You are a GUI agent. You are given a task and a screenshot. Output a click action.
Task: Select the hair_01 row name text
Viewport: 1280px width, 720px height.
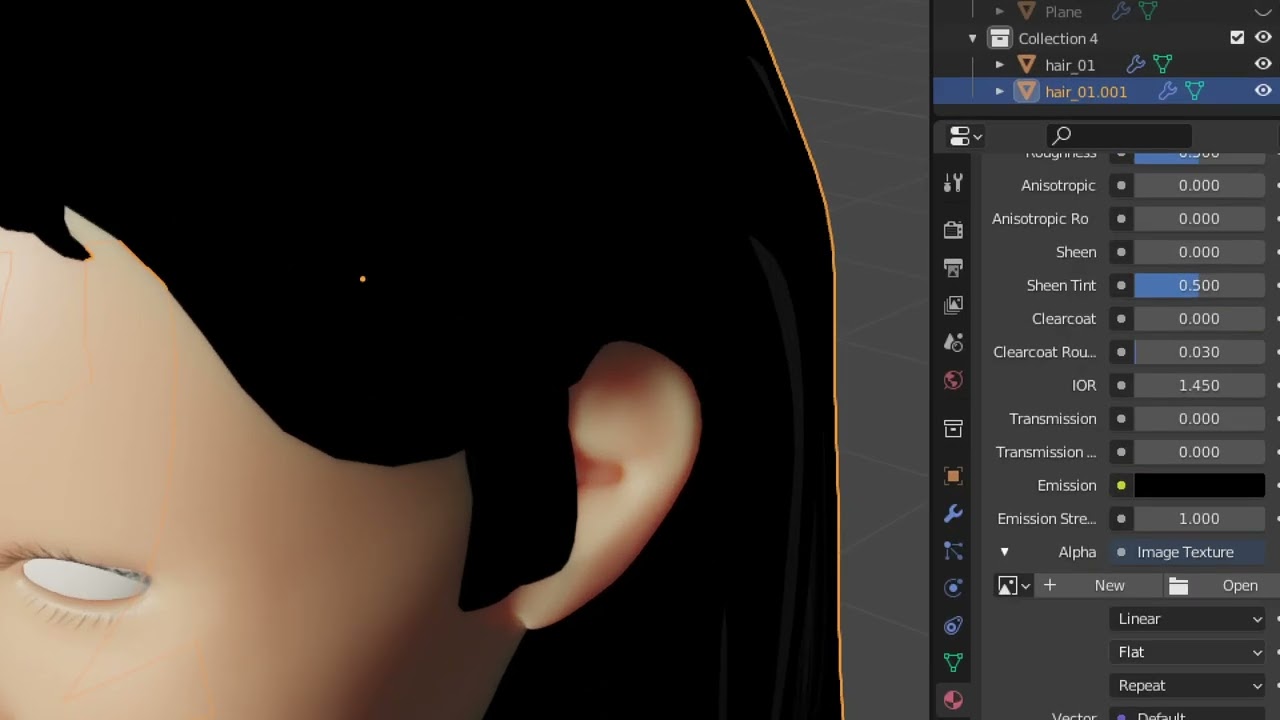tap(1070, 65)
